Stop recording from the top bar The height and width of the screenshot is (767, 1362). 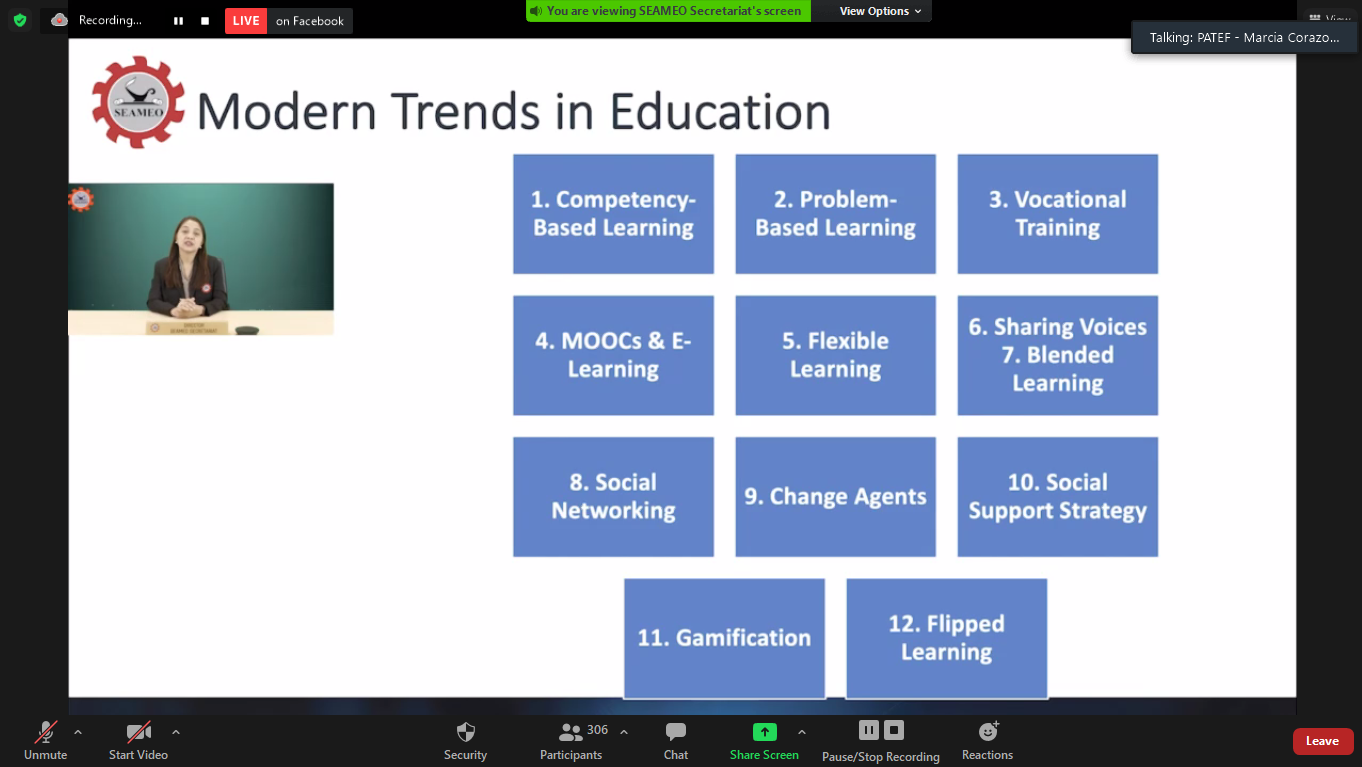pyautogui.click(x=205, y=20)
